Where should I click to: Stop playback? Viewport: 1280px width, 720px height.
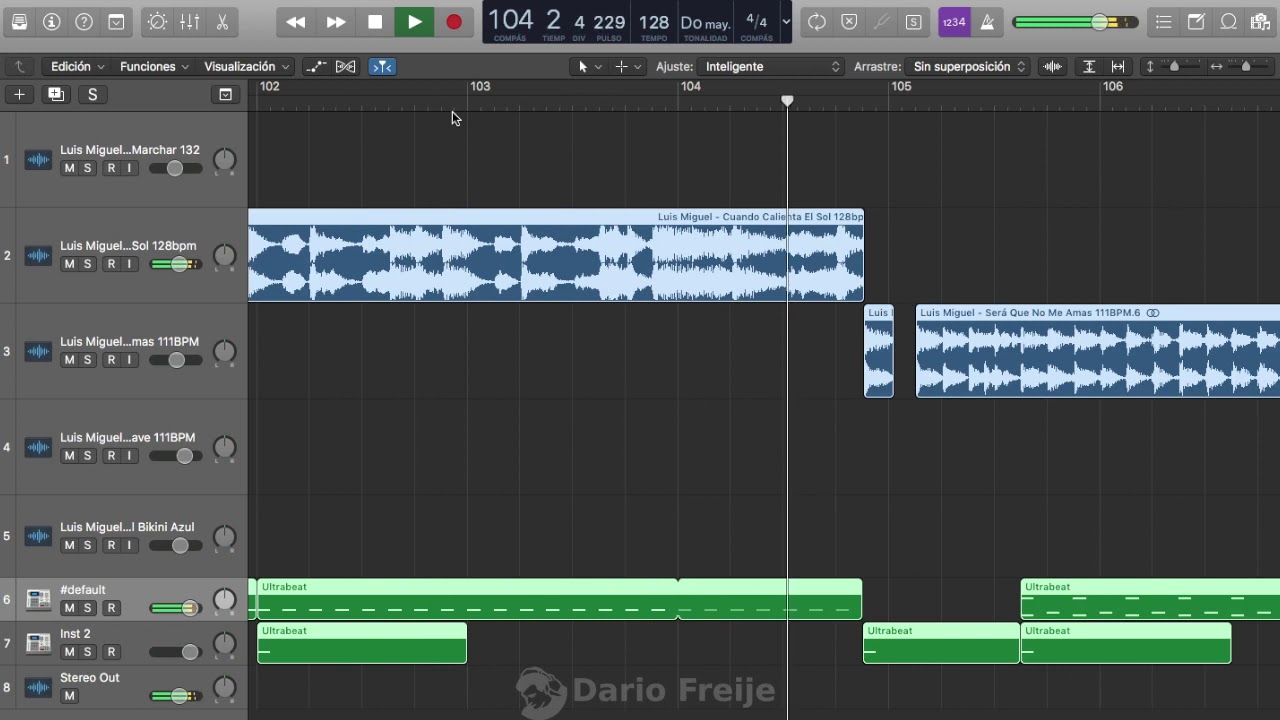[375, 22]
